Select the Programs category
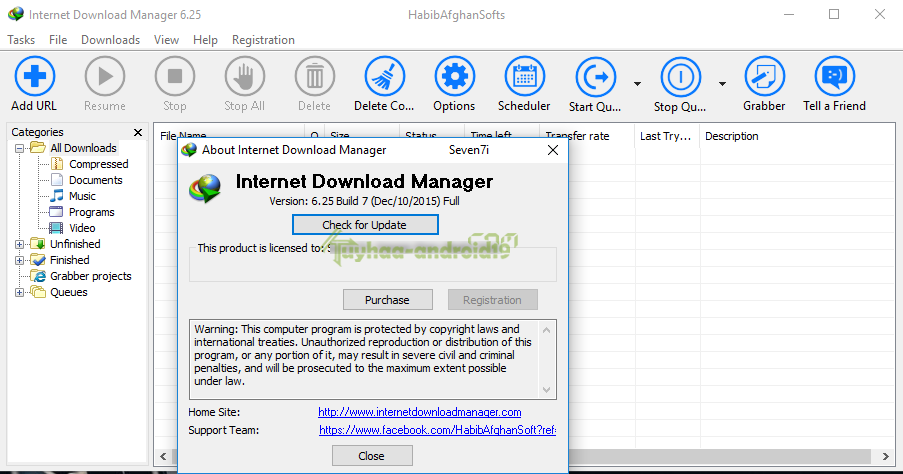 tap(92, 213)
